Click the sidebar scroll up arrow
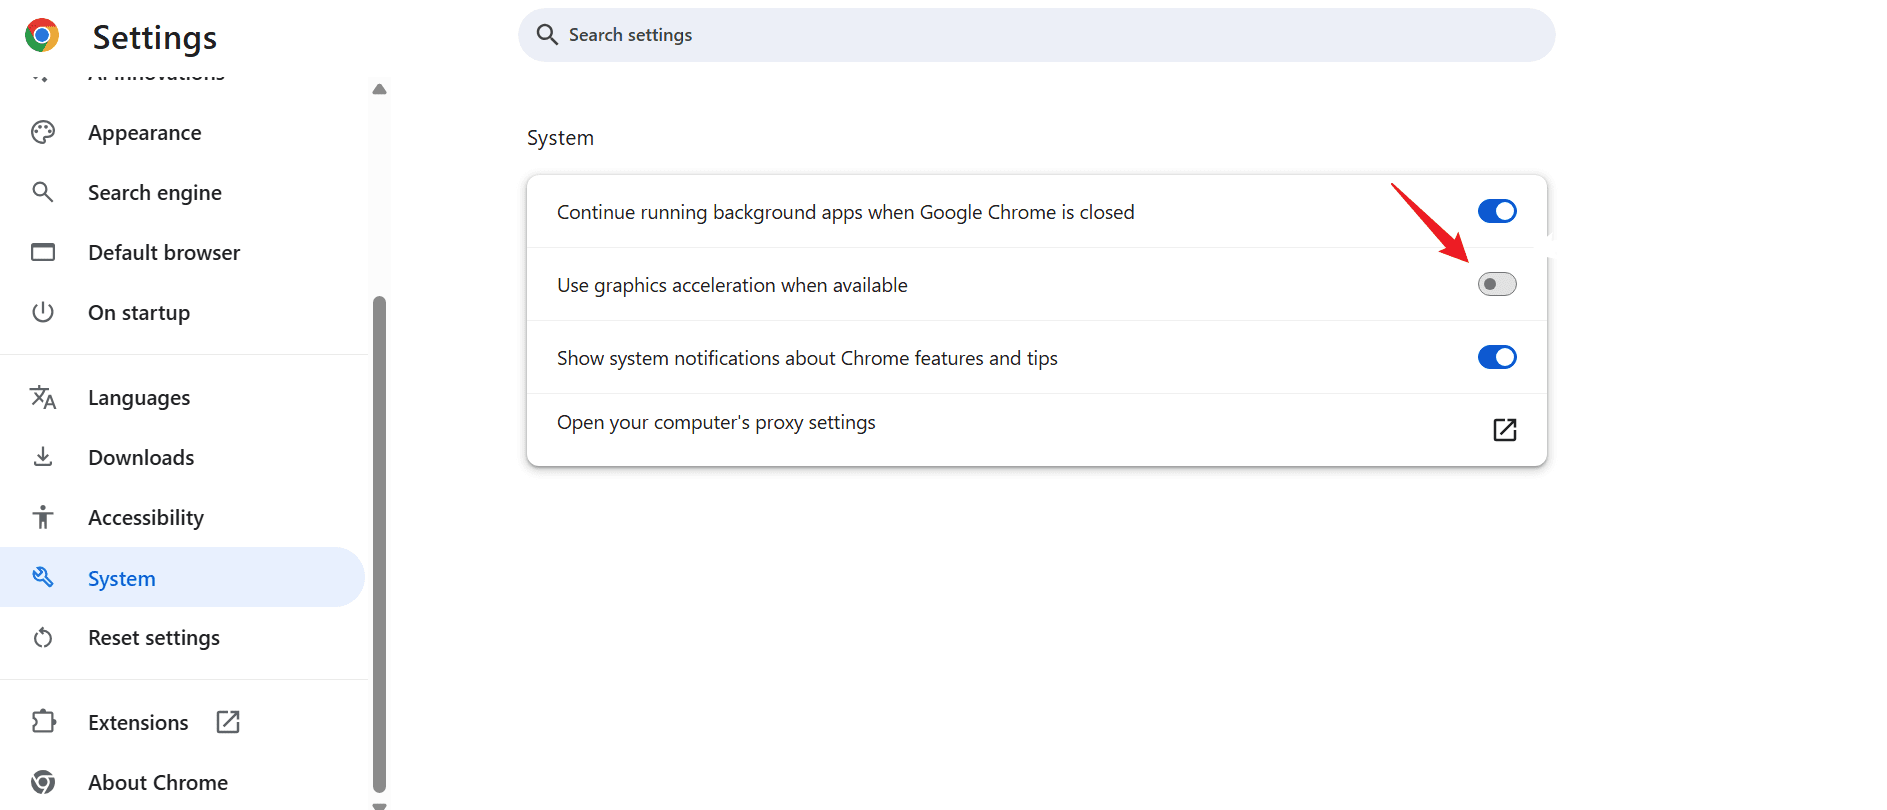 coord(379,89)
